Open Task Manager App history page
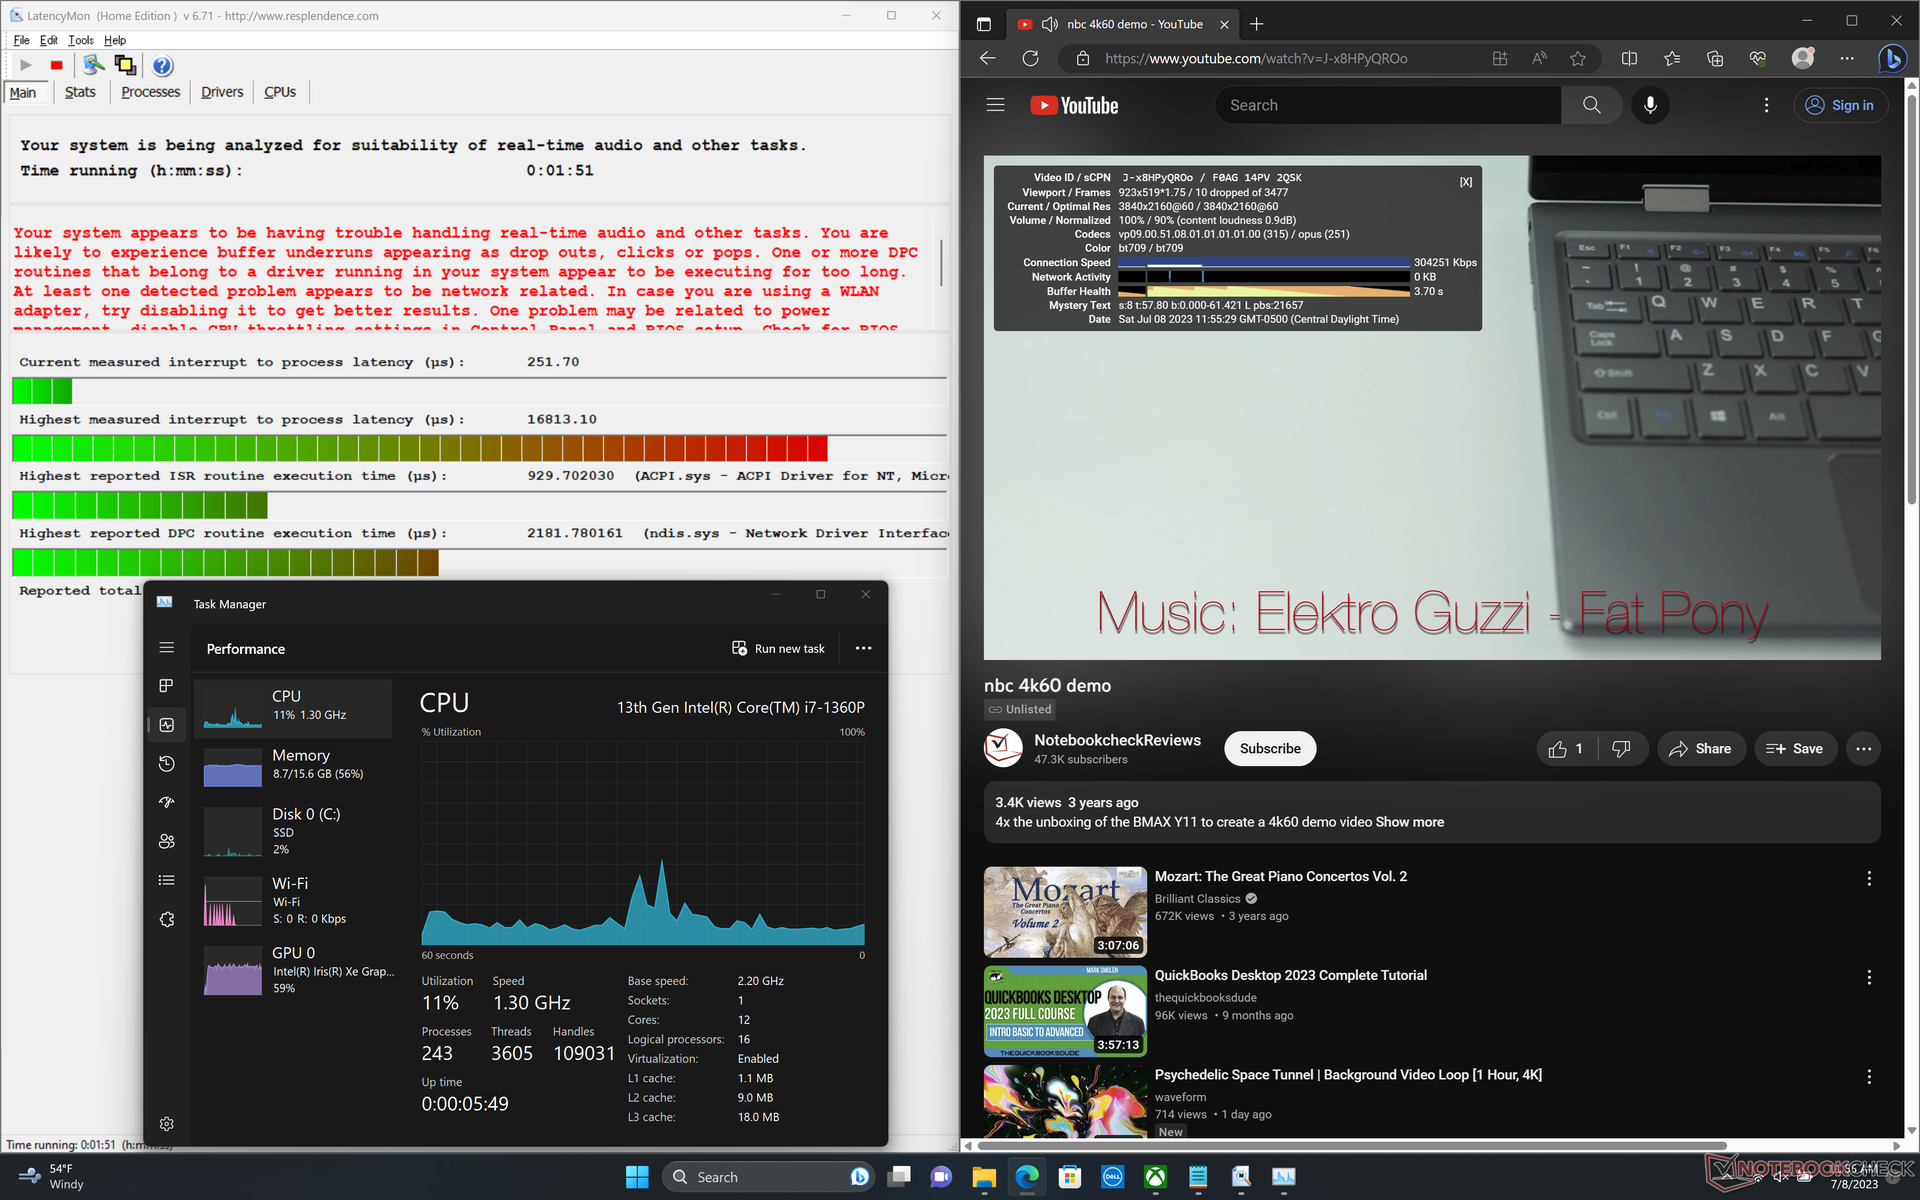 pyautogui.click(x=167, y=764)
